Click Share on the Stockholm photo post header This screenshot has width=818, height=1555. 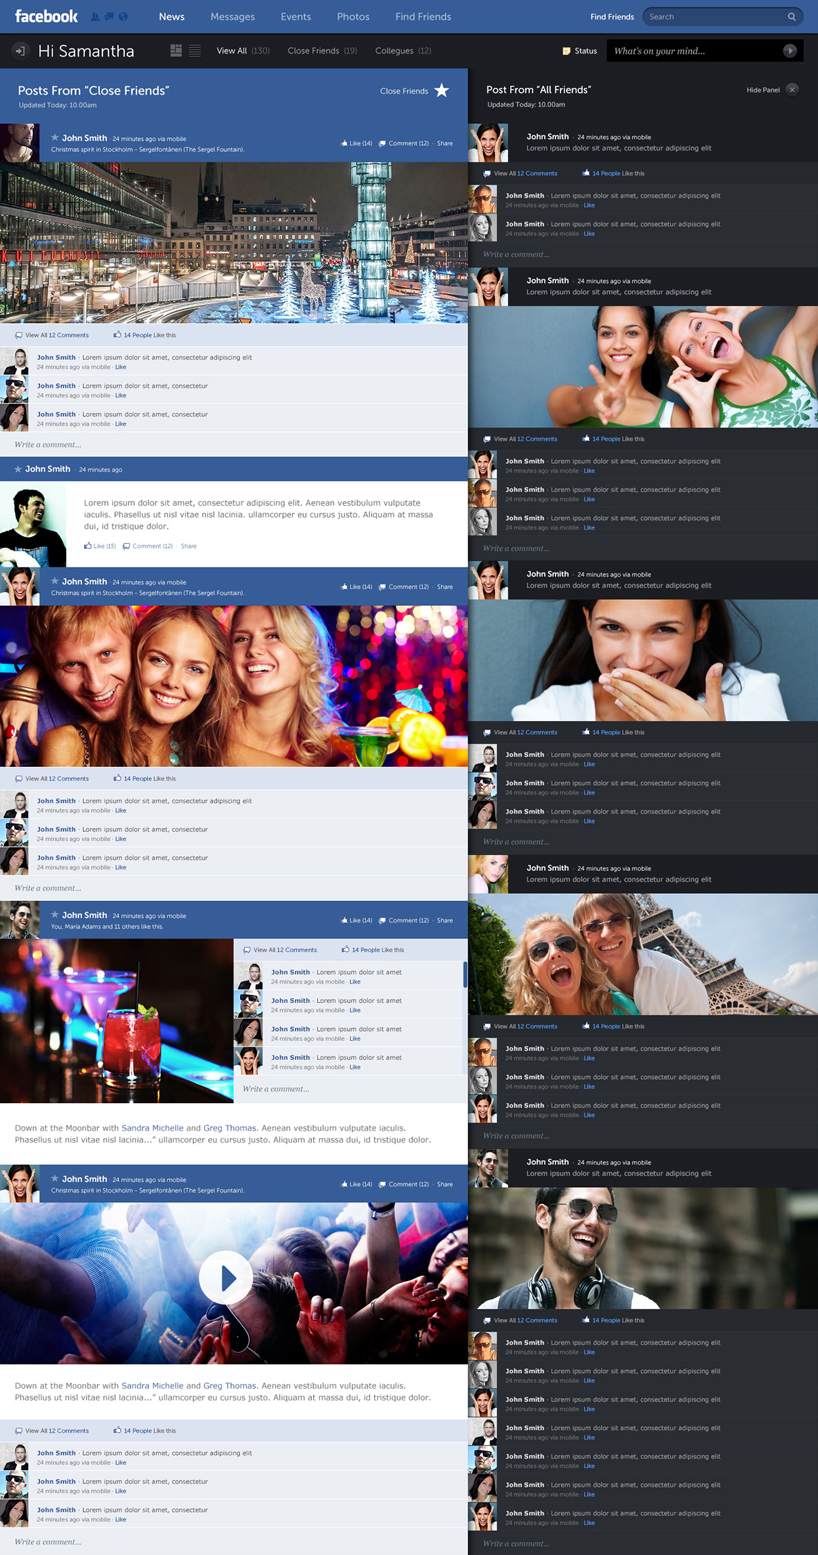pos(445,143)
